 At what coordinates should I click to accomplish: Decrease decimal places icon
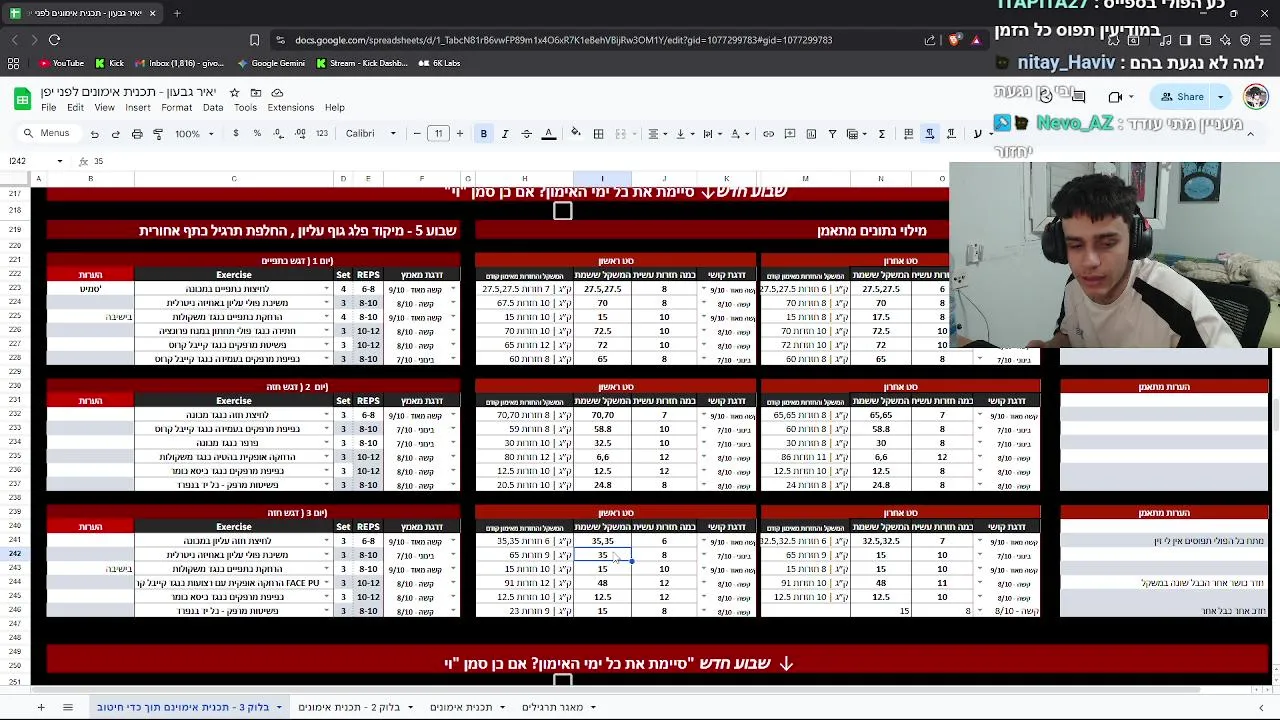[279, 134]
